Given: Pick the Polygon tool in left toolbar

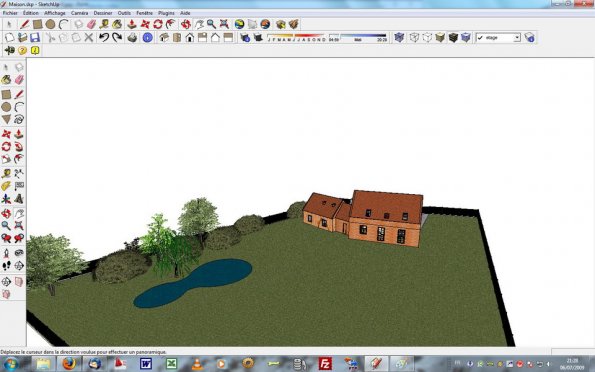Looking at the screenshot, I should [x=6, y=120].
